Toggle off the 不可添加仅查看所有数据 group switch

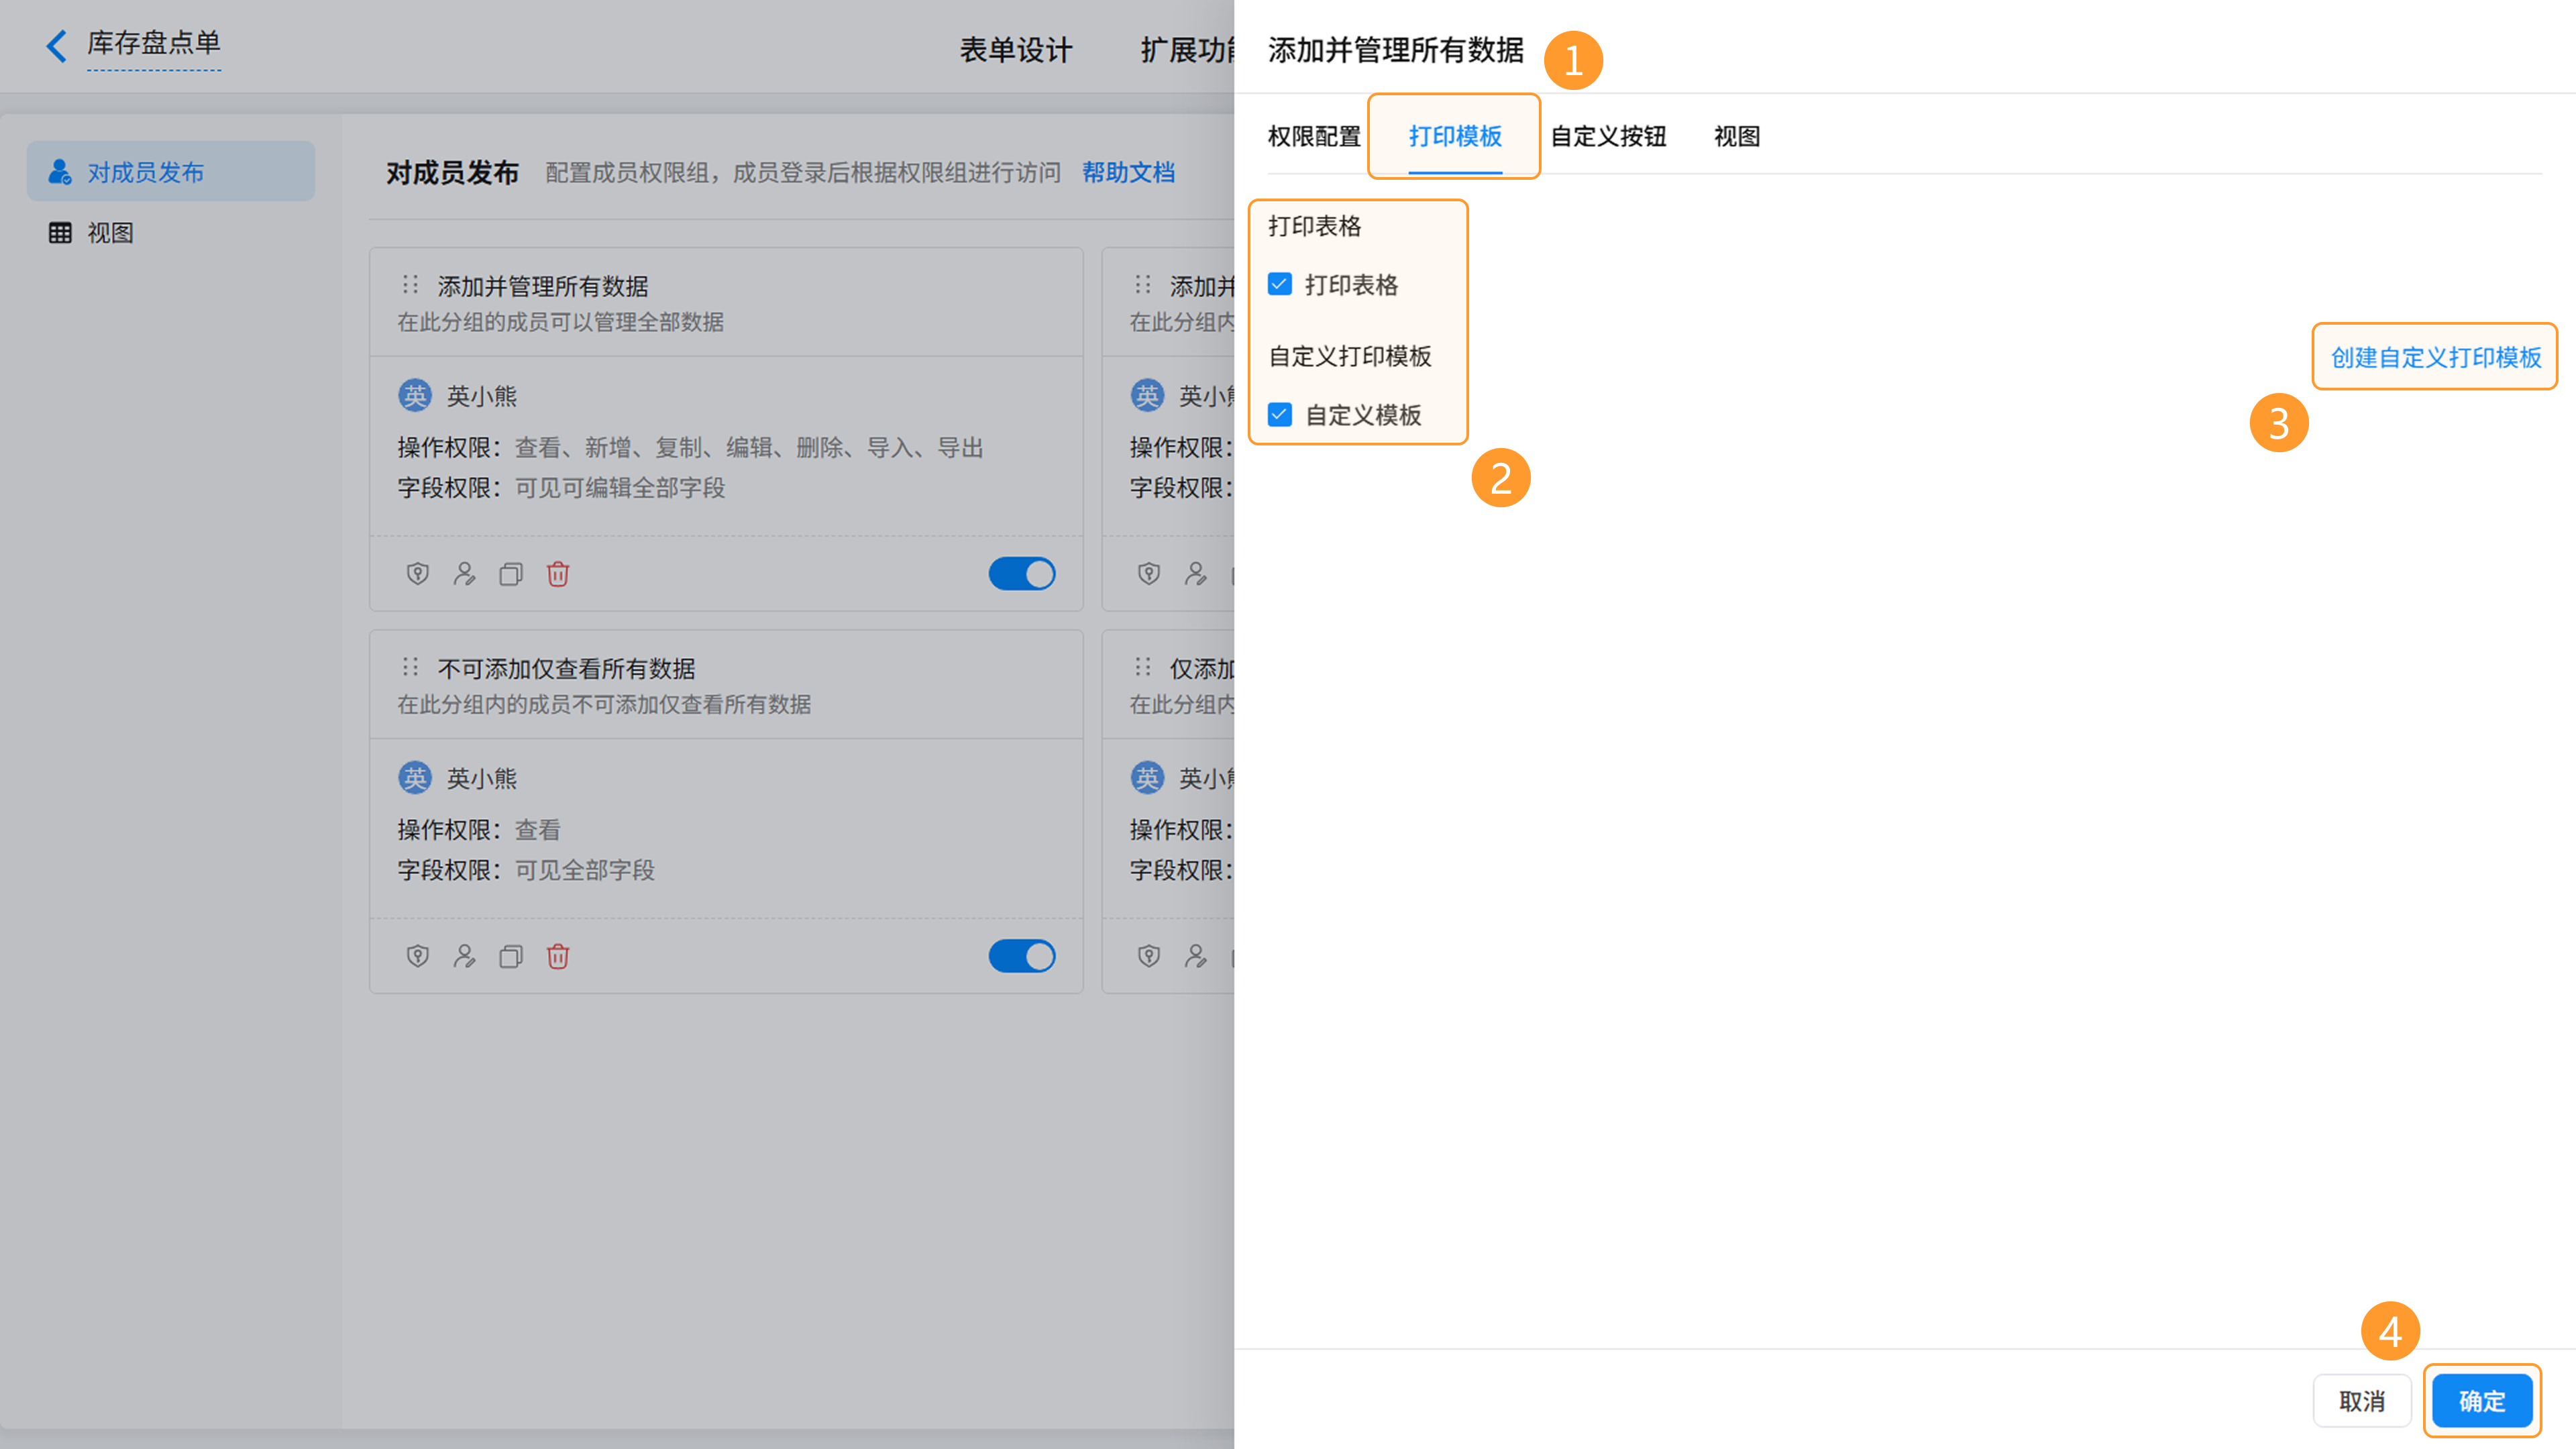point(1022,956)
